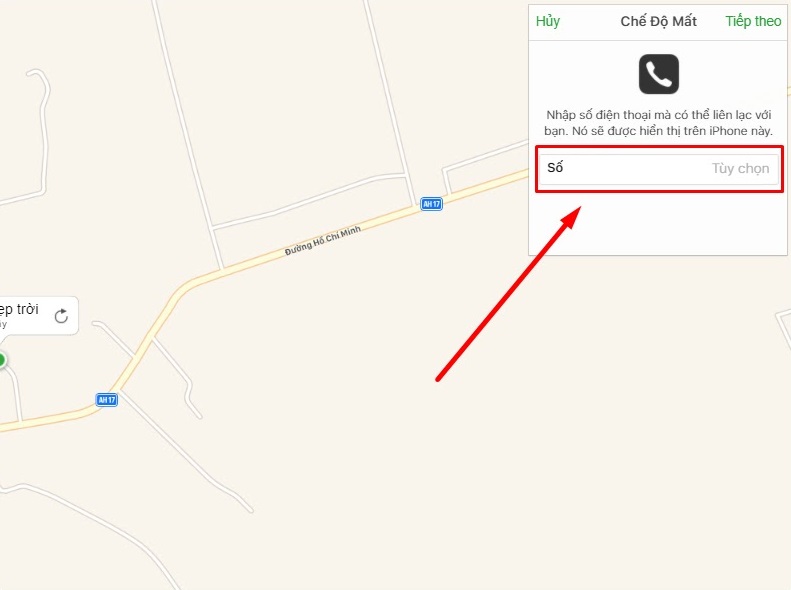Select the green device location dot

click(2, 360)
